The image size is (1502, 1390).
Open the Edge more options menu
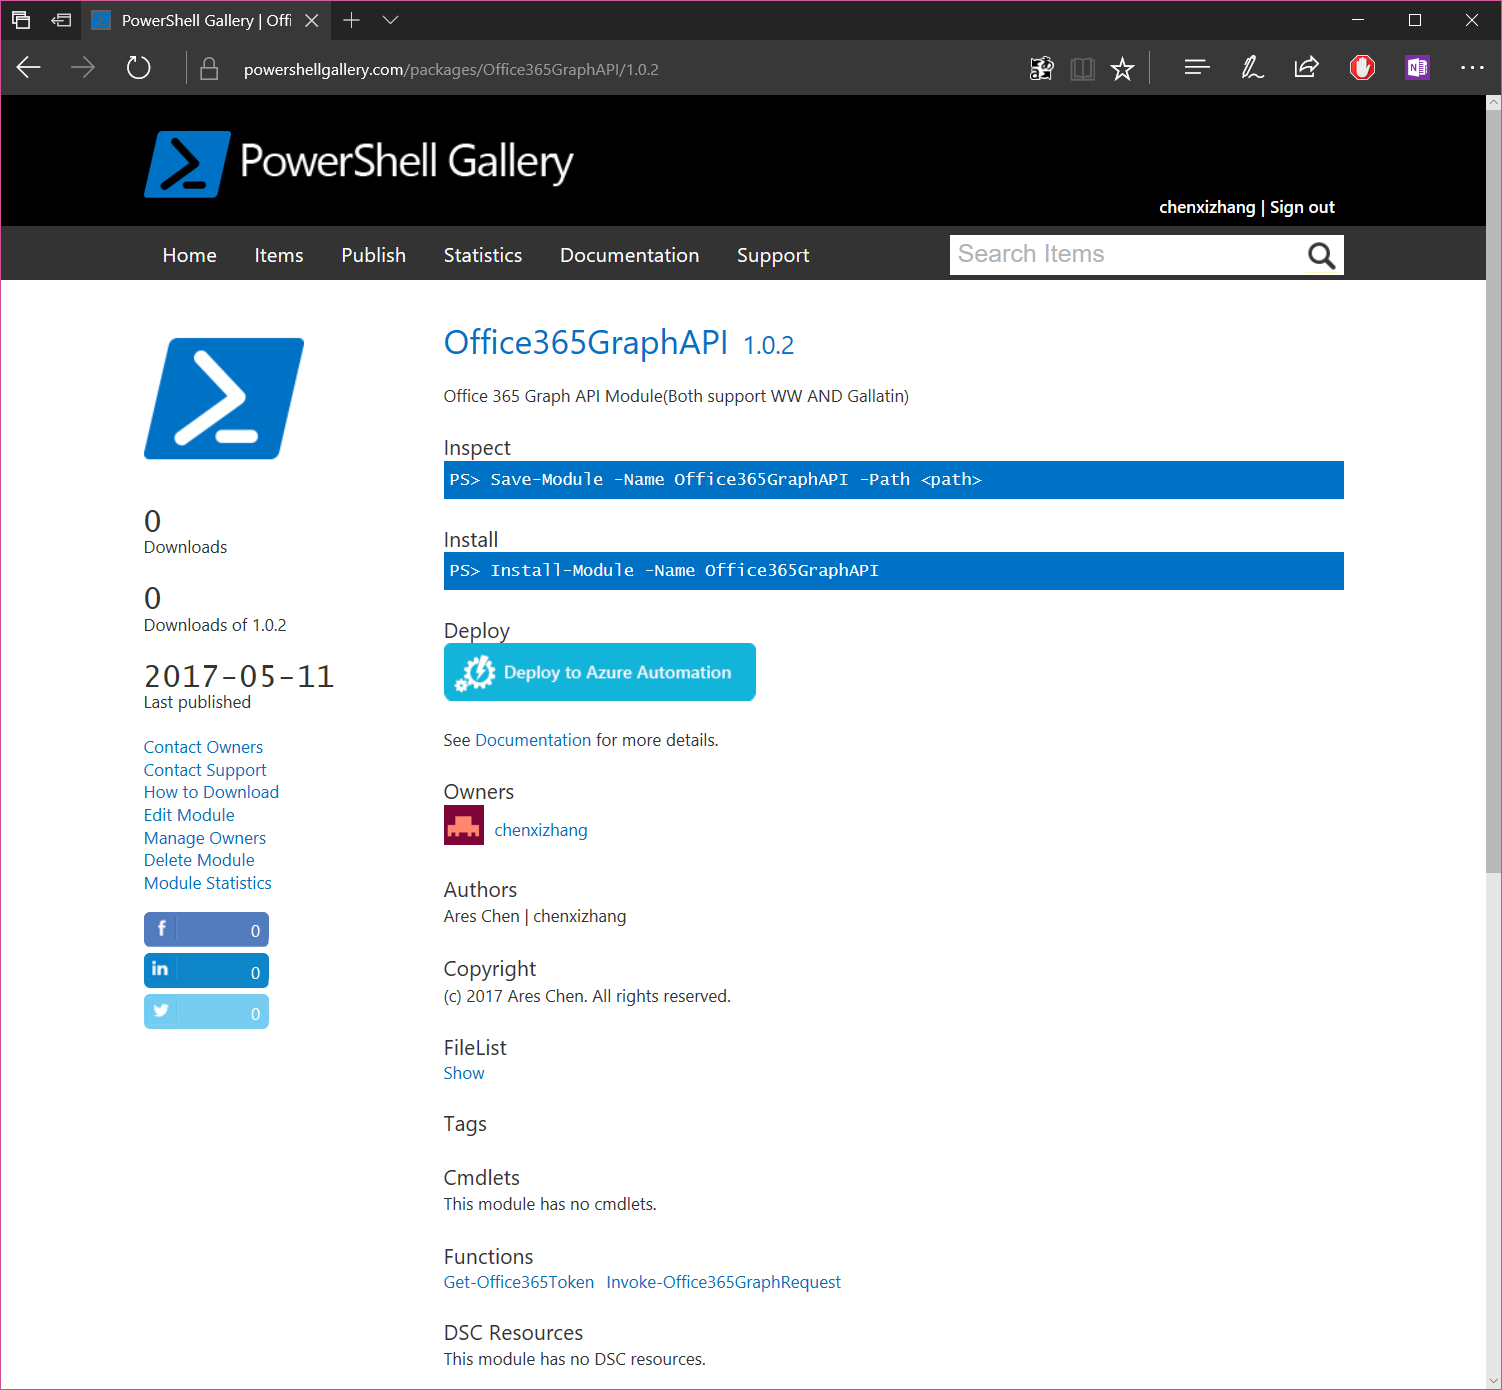[x=1472, y=67]
